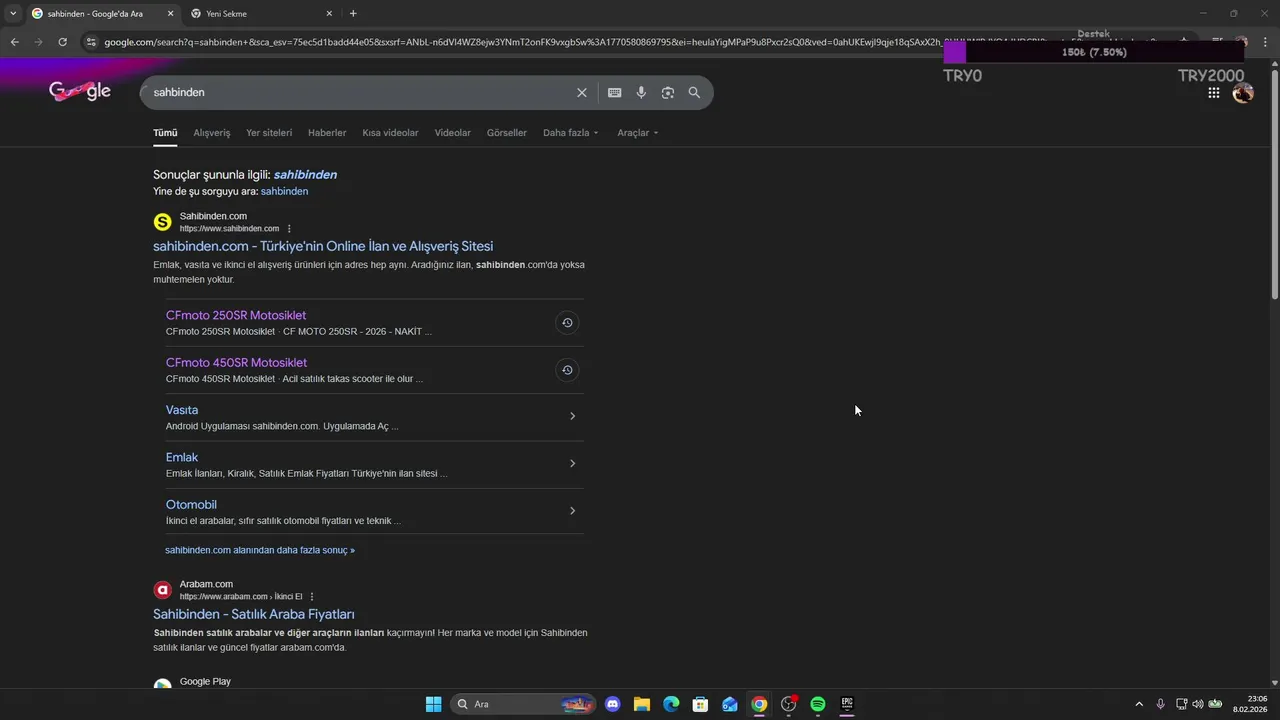Open the on-screen keyboard input tool
Viewport: 1280px width, 720px height.
tap(615, 92)
